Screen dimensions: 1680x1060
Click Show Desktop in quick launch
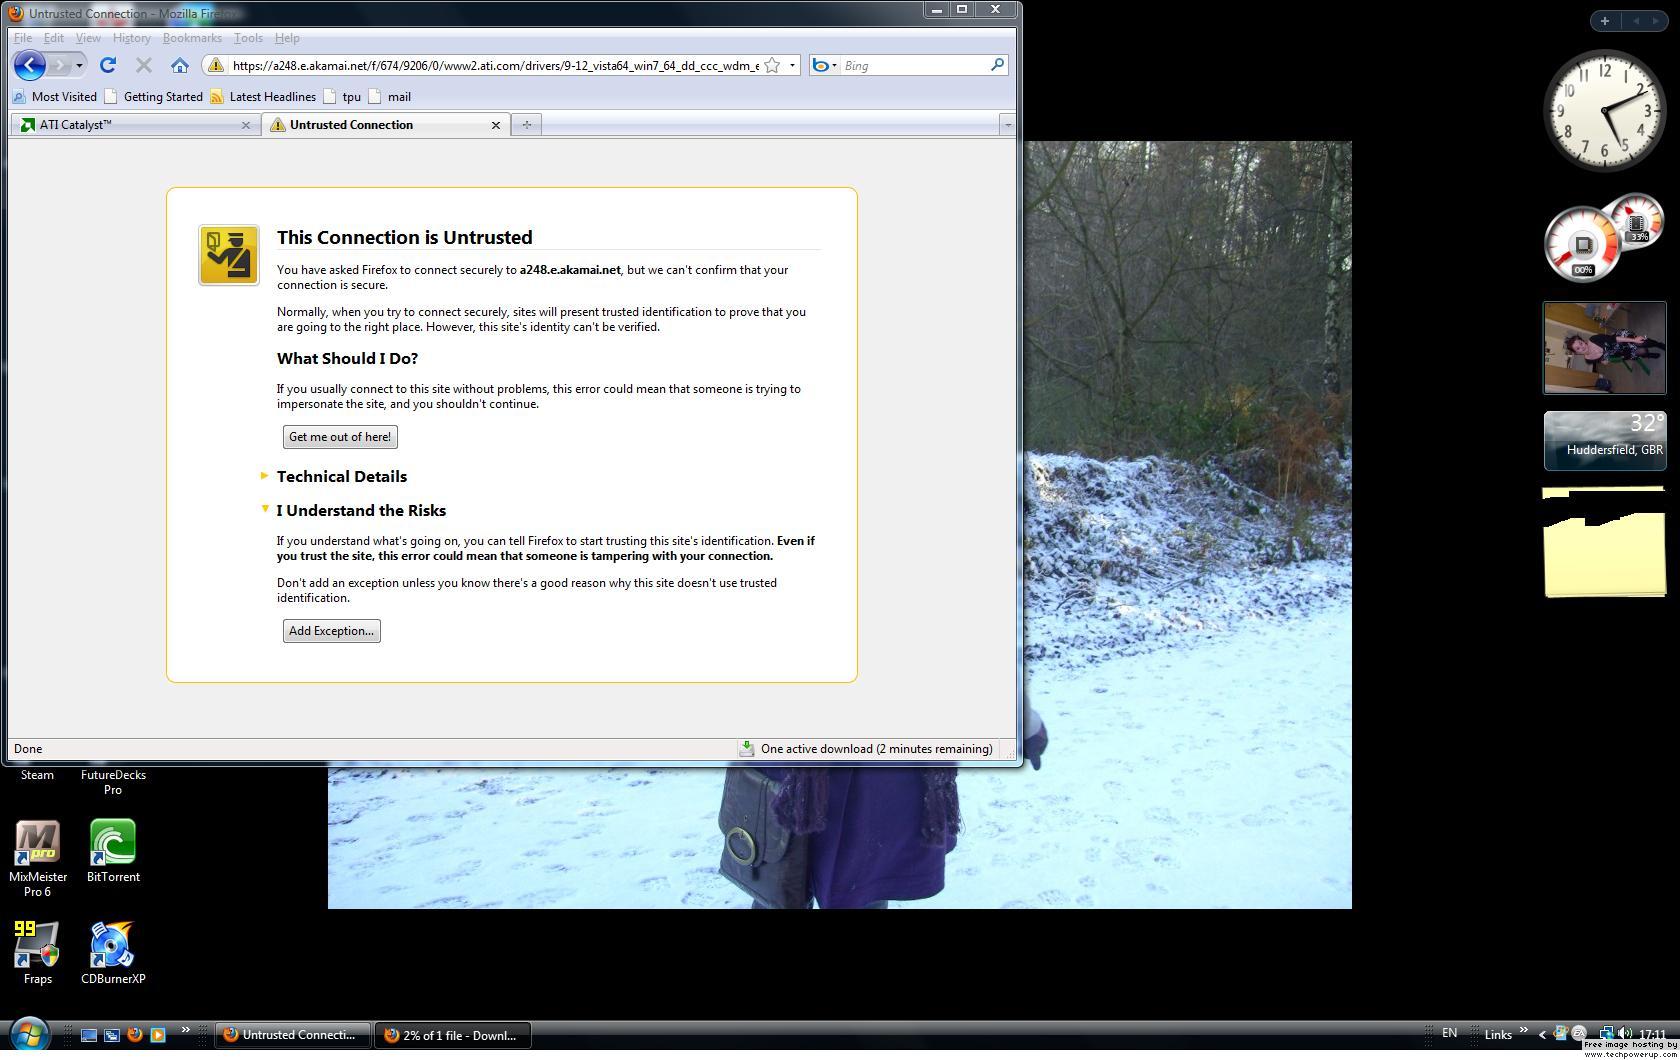[89, 1035]
